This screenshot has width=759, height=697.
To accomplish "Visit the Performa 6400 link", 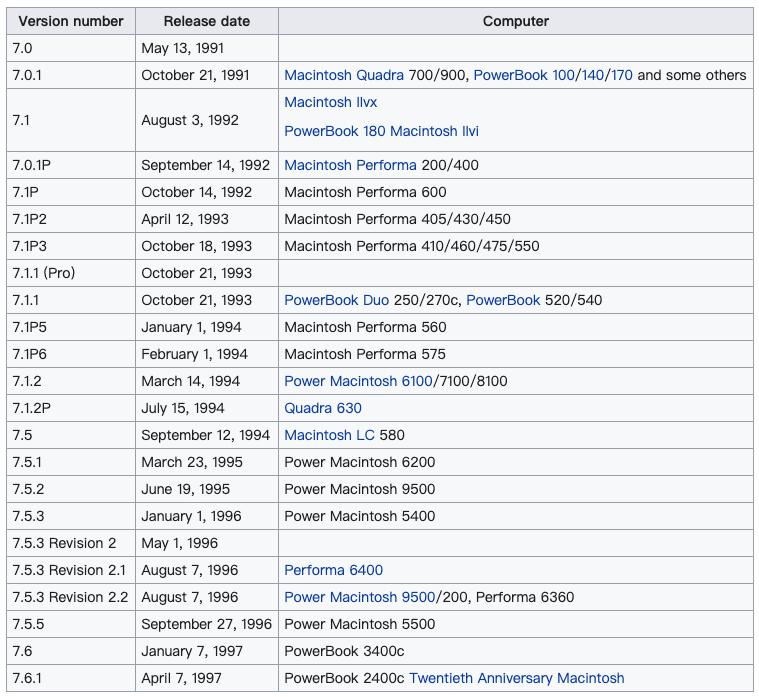I will click(x=334, y=570).
